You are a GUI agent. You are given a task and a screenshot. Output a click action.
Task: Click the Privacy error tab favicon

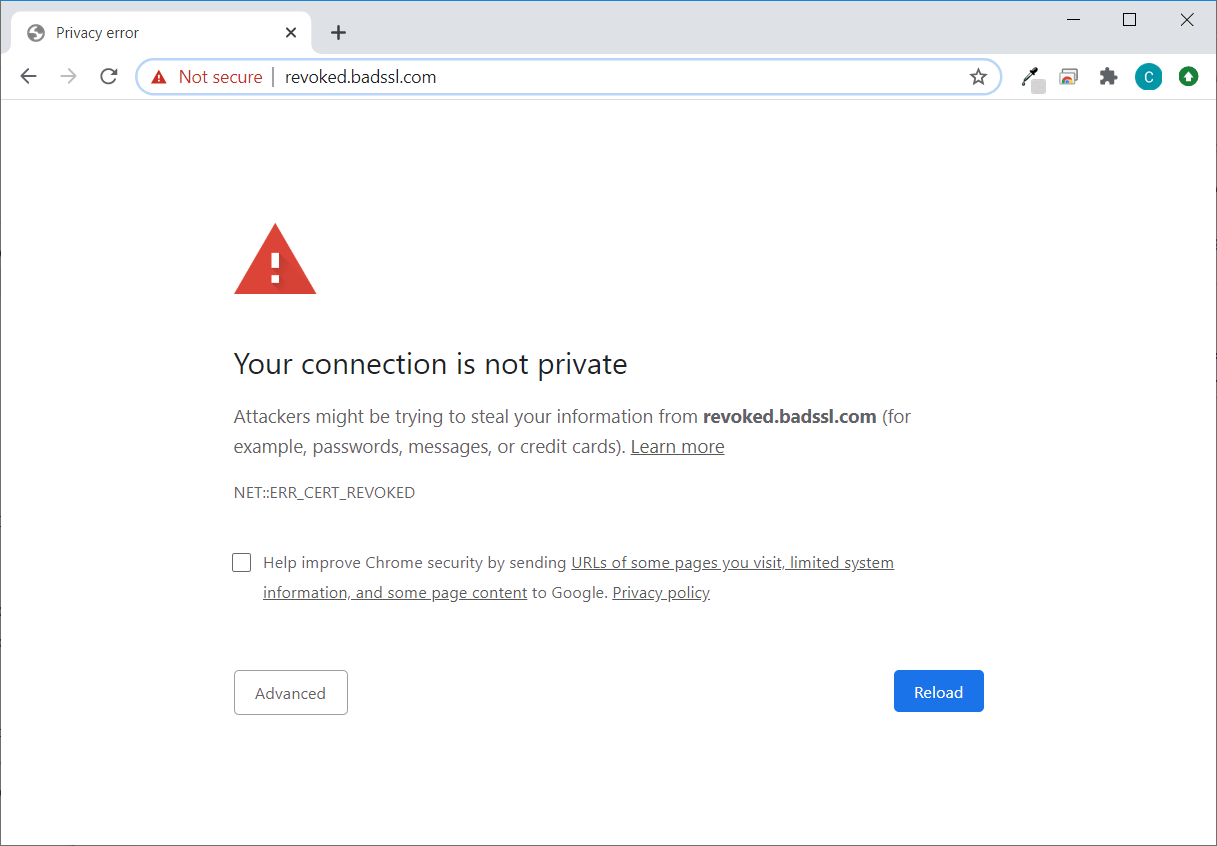click(x=35, y=32)
